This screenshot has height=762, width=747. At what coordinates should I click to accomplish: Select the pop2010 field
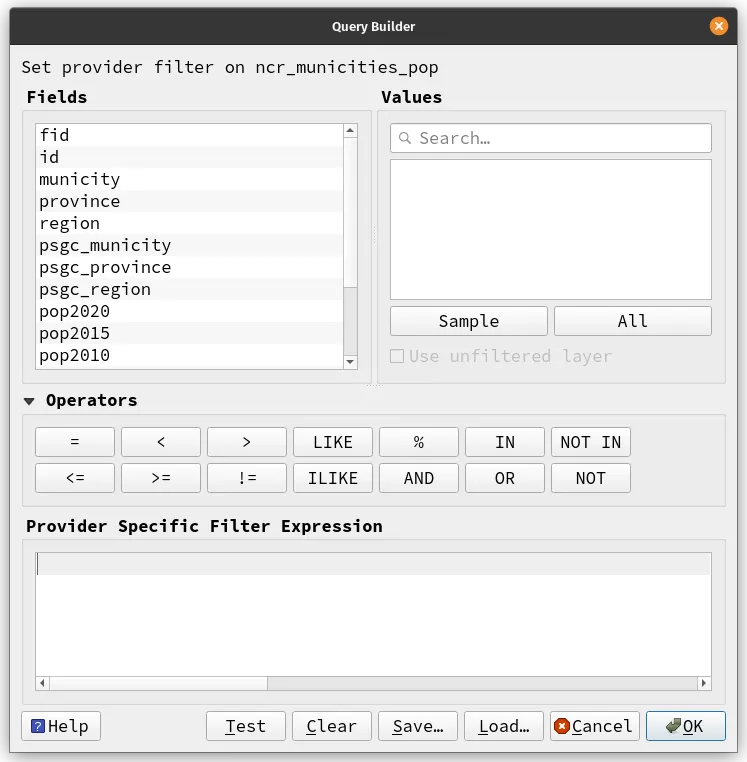pos(190,355)
